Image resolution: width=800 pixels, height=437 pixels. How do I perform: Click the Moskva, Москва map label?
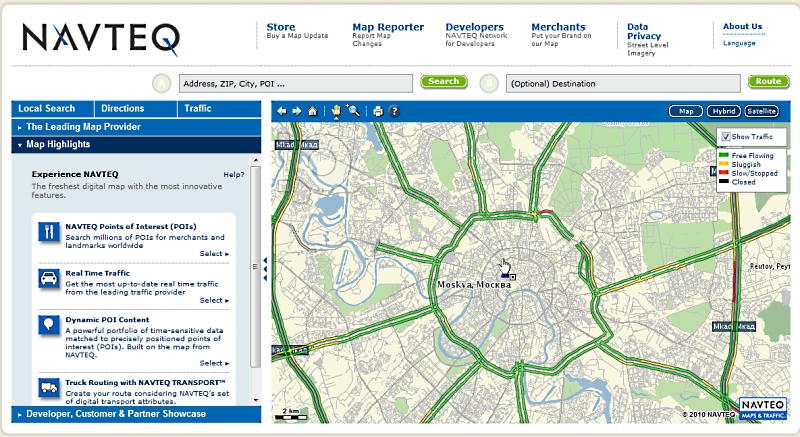474,285
